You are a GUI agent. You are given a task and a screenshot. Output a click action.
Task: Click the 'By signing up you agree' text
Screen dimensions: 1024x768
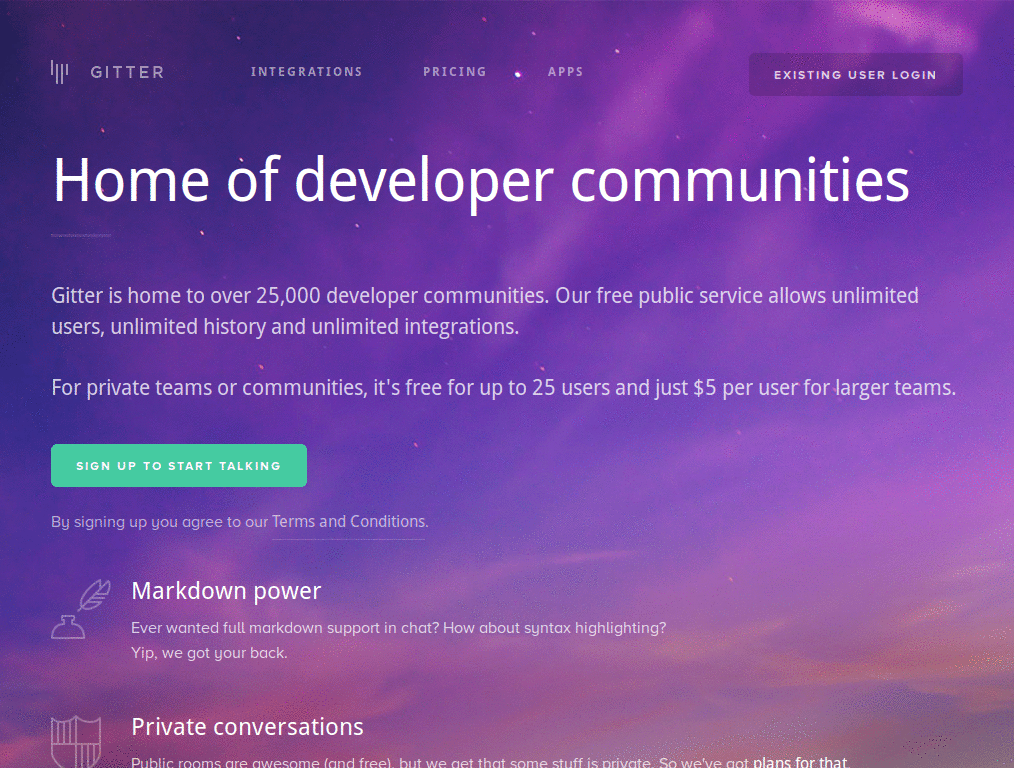(160, 522)
